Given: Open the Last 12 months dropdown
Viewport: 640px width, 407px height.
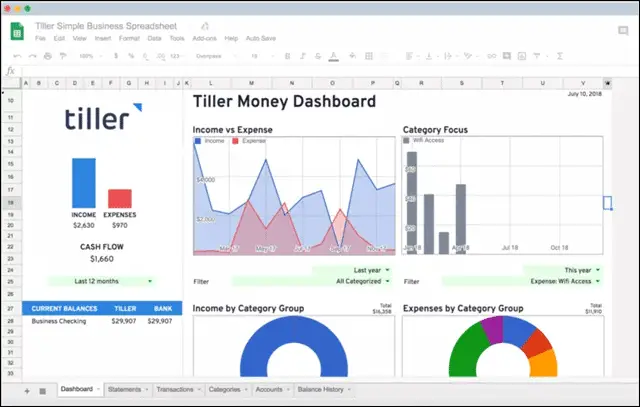Looking at the screenshot, I should pyautogui.click(x=101, y=281).
